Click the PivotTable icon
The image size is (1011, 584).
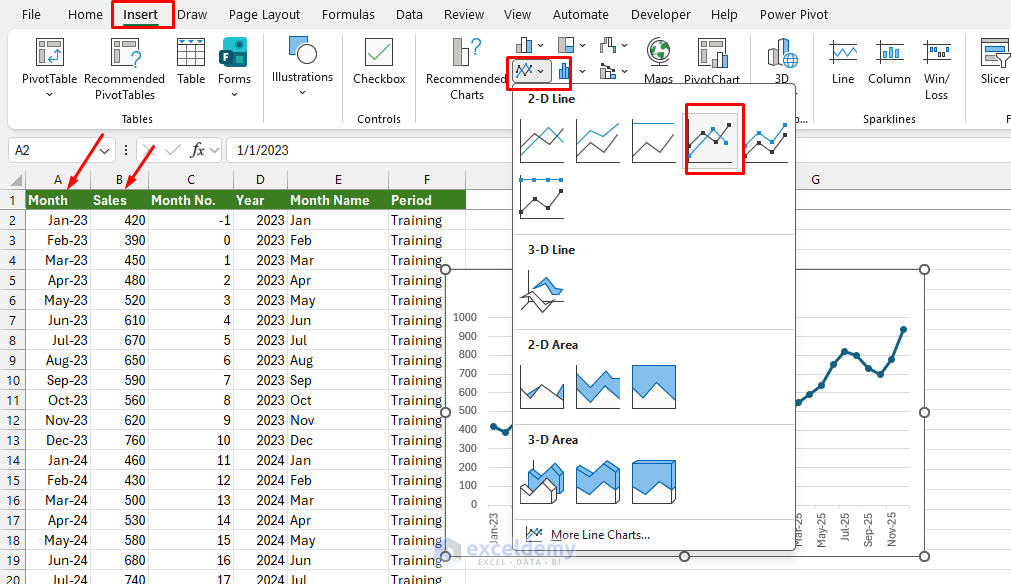pyautogui.click(x=50, y=53)
